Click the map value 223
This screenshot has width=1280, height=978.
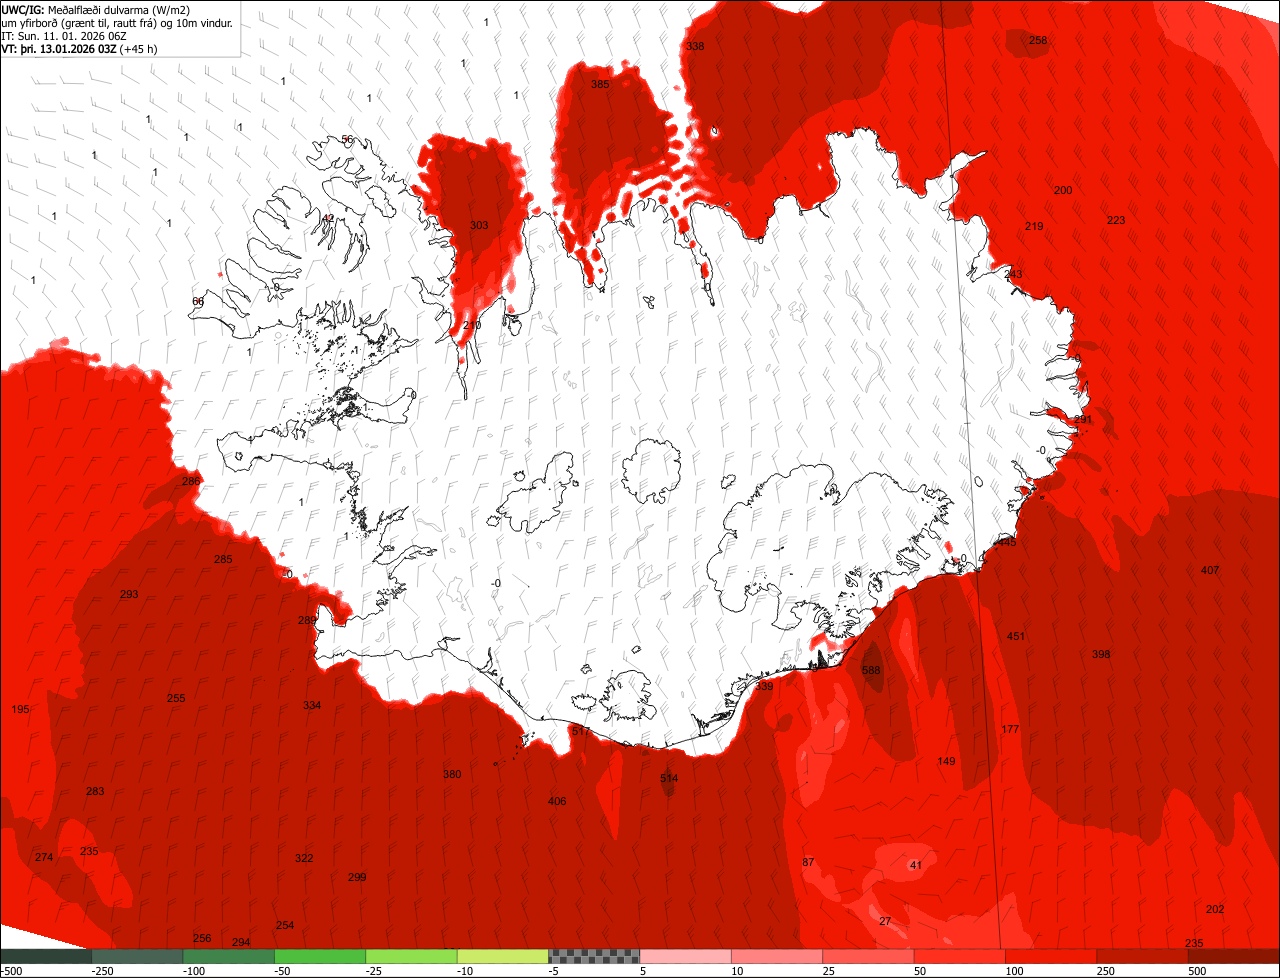point(1116,220)
